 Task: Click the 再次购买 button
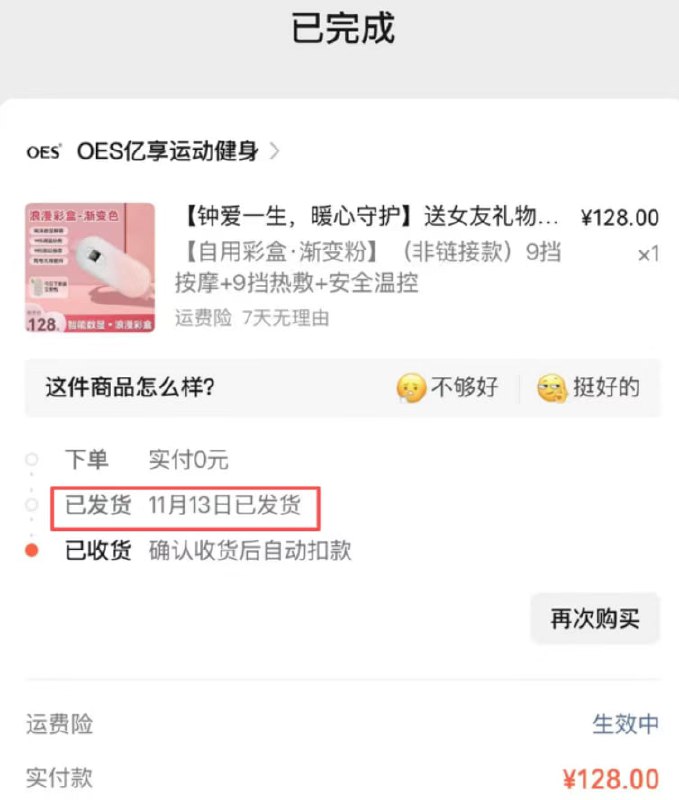click(595, 618)
